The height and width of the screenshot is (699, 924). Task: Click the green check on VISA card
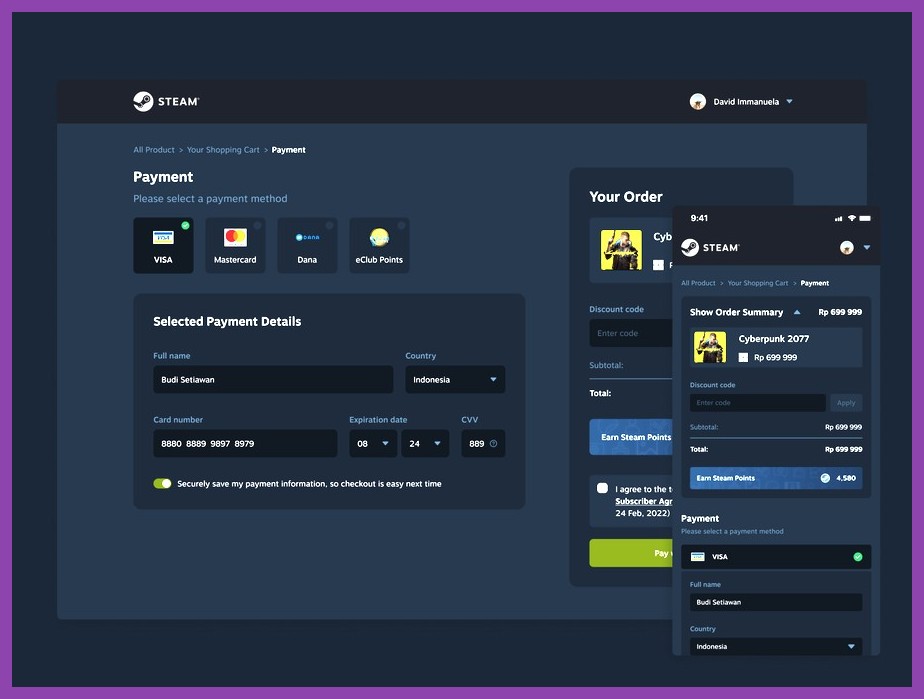185,225
